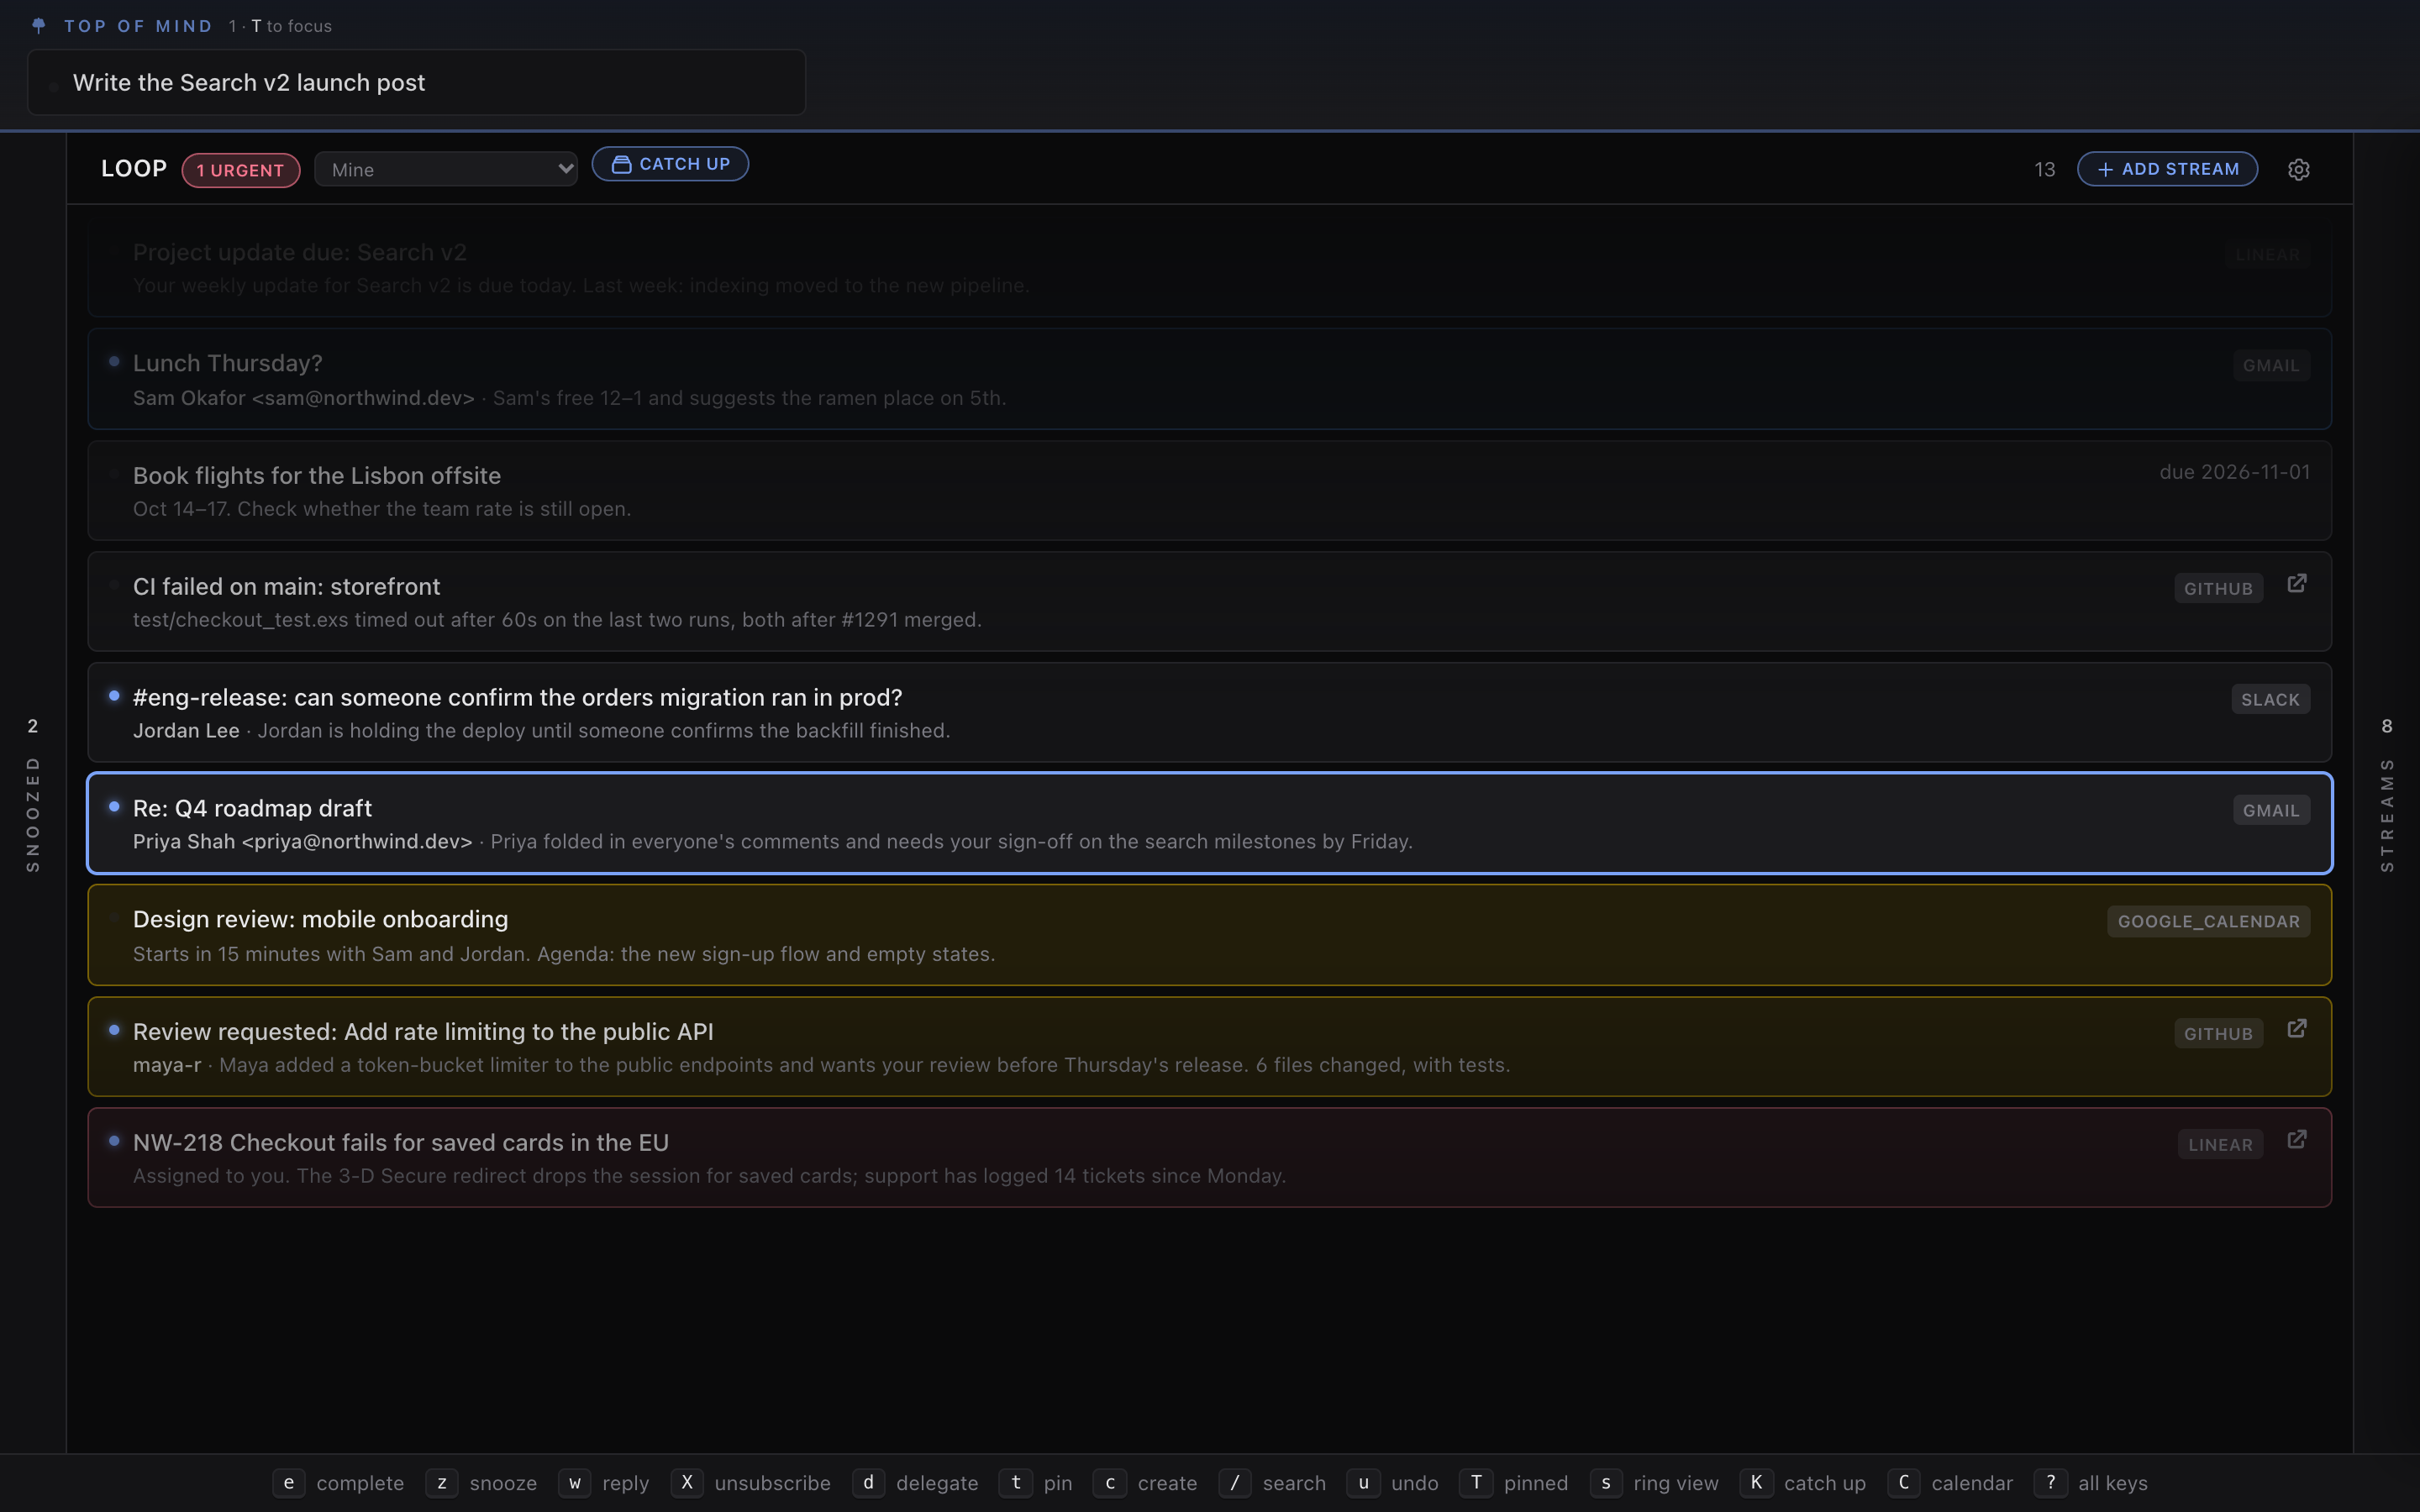Click unread dot on Lunch Thursday
The image size is (2420, 1512).
coord(114,361)
